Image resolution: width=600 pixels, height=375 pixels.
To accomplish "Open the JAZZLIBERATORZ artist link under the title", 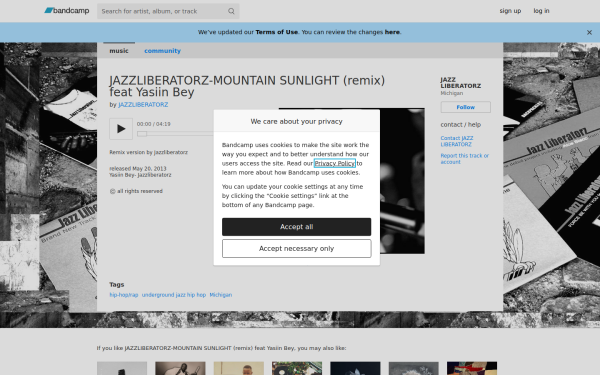I will [143, 104].
